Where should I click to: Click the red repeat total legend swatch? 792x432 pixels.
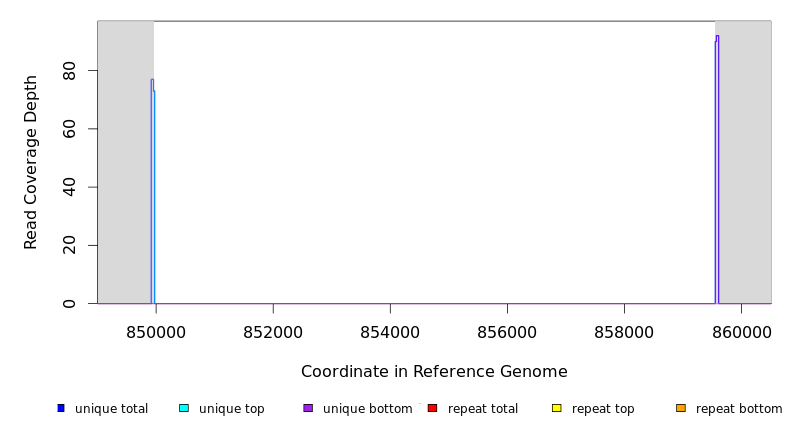tap(432, 408)
